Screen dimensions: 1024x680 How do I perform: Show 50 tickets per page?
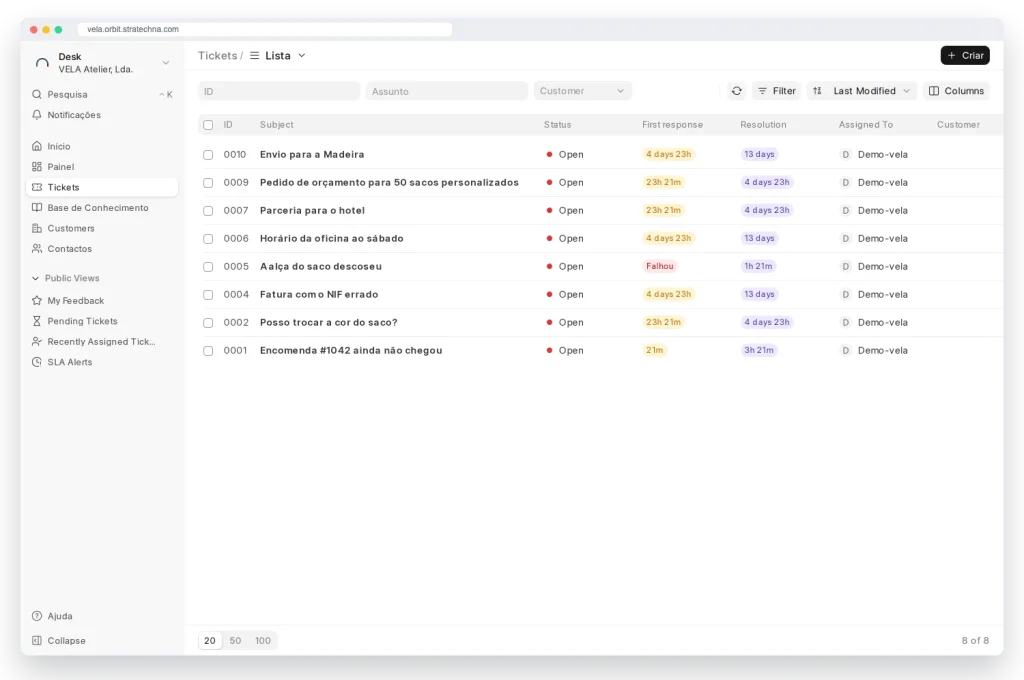(x=235, y=641)
